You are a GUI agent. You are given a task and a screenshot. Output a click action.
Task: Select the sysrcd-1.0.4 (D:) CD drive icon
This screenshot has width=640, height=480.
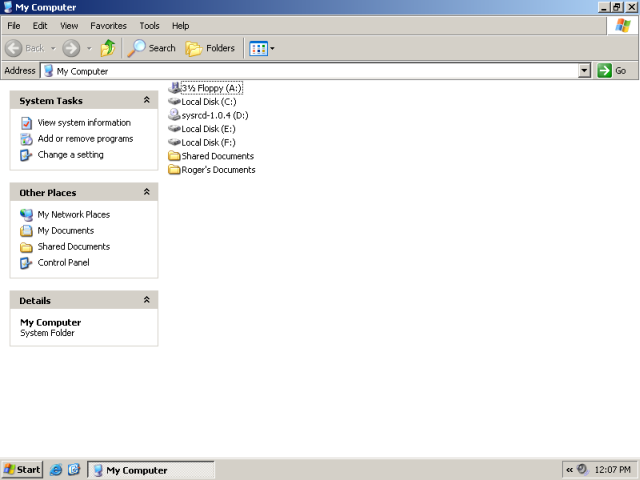tap(174, 115)
